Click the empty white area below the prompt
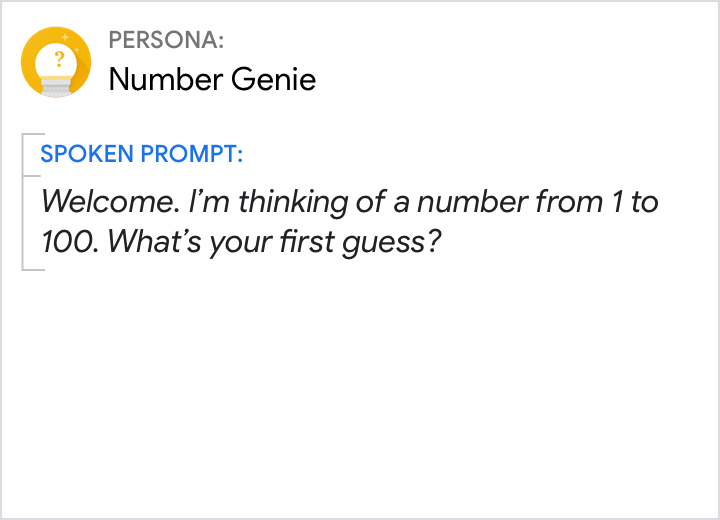The height and width of the screenshot is (520, 720). [x=360, y=400]
